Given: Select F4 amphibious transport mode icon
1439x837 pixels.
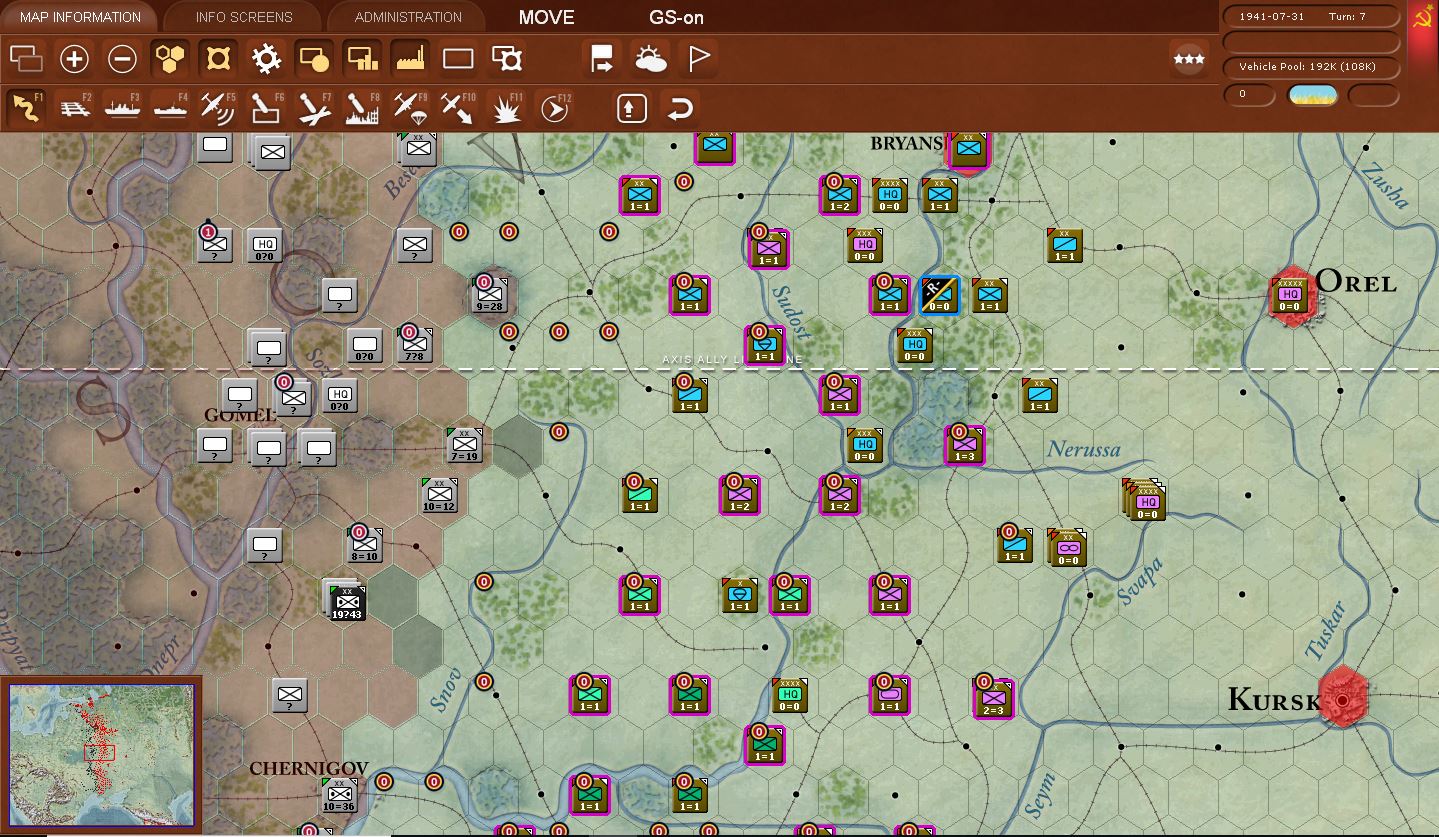Looking at the screenshot, I should (x=170, y=108).
